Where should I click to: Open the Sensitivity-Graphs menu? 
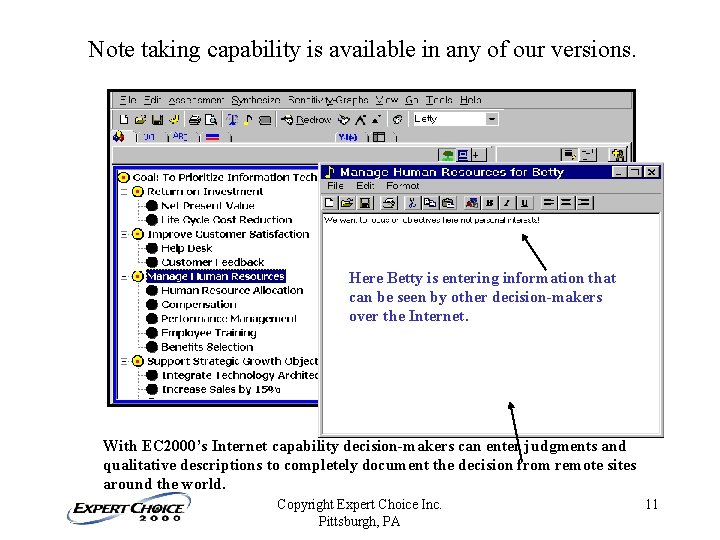[x=328, y=100]
